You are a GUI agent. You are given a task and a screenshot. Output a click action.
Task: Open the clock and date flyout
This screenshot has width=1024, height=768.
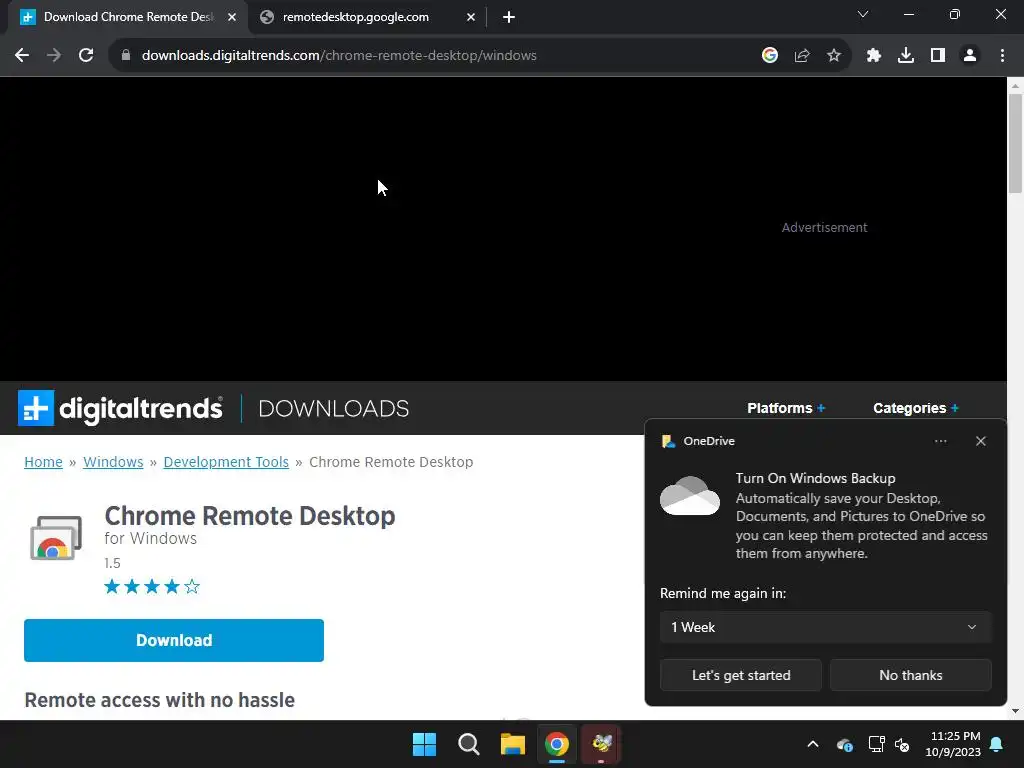953,744
